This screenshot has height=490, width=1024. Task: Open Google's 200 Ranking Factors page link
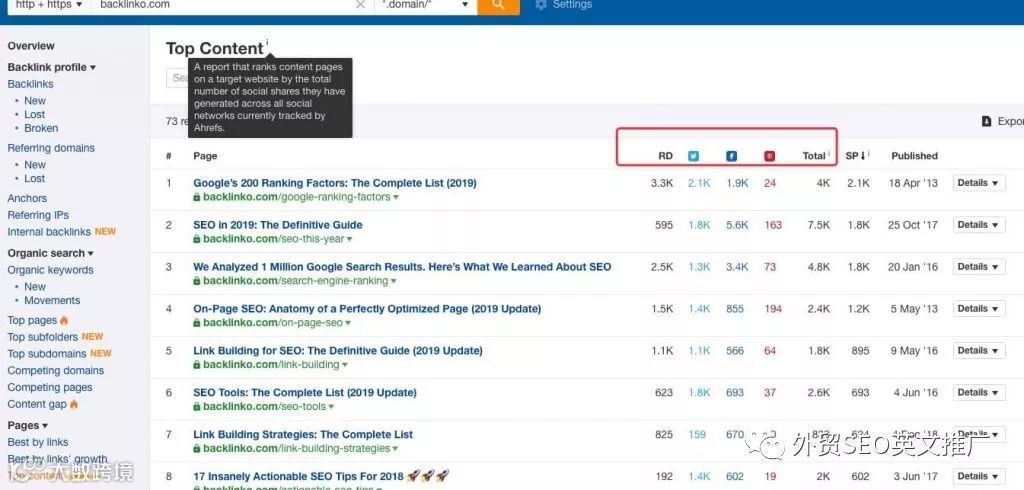[x=335, y=183]
